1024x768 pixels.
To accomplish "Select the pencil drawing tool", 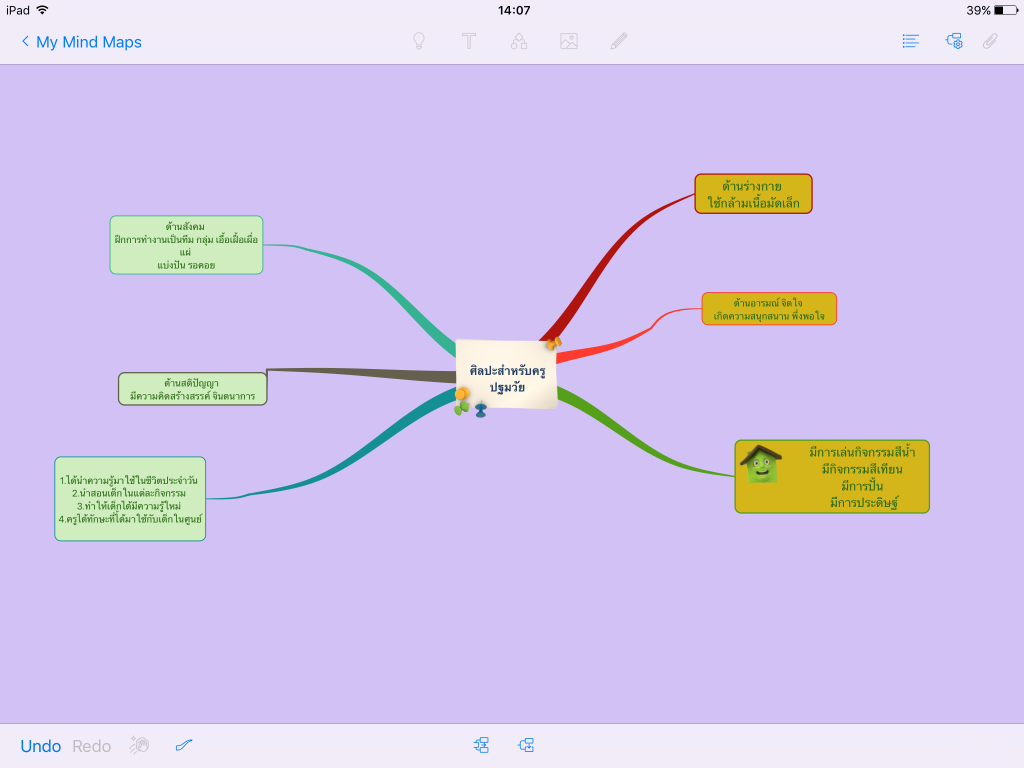I will [x=618, y=41].
